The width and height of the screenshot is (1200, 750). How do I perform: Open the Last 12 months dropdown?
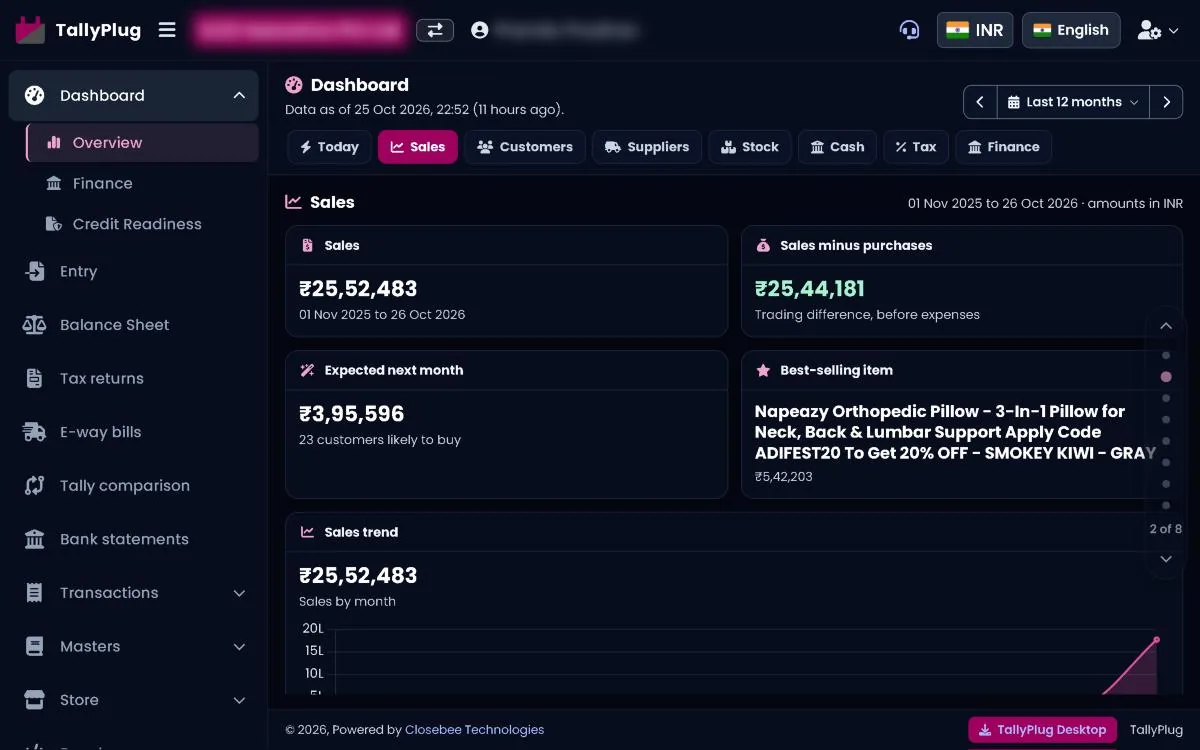click(1073, 102)
